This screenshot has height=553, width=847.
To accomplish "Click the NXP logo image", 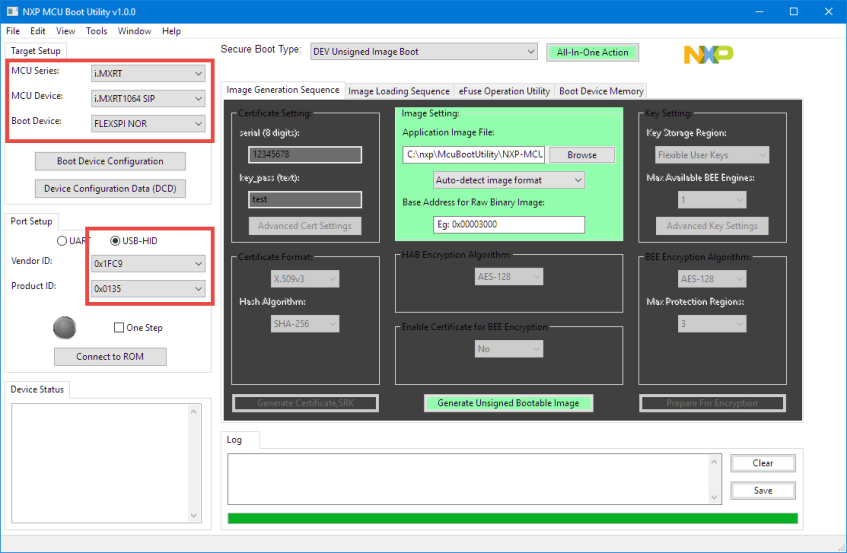I will tap(708, 54).
